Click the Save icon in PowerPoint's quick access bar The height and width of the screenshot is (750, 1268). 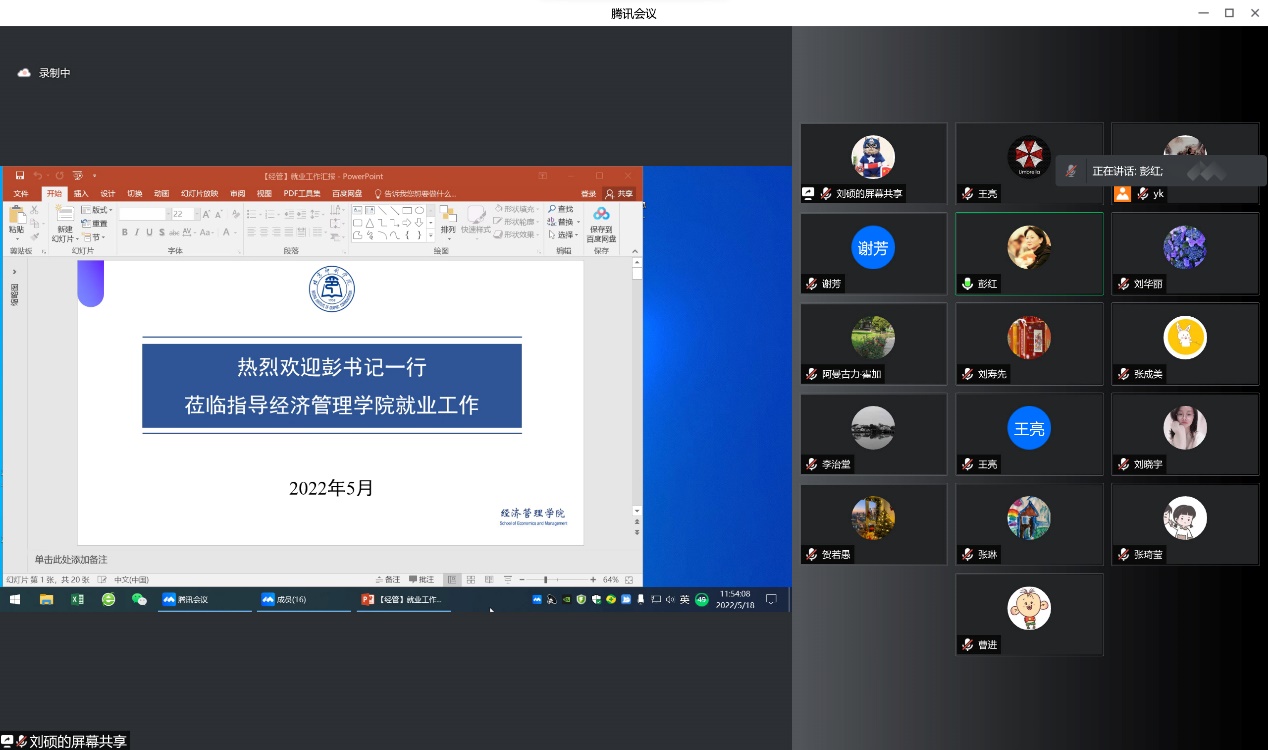coord(19,176)
